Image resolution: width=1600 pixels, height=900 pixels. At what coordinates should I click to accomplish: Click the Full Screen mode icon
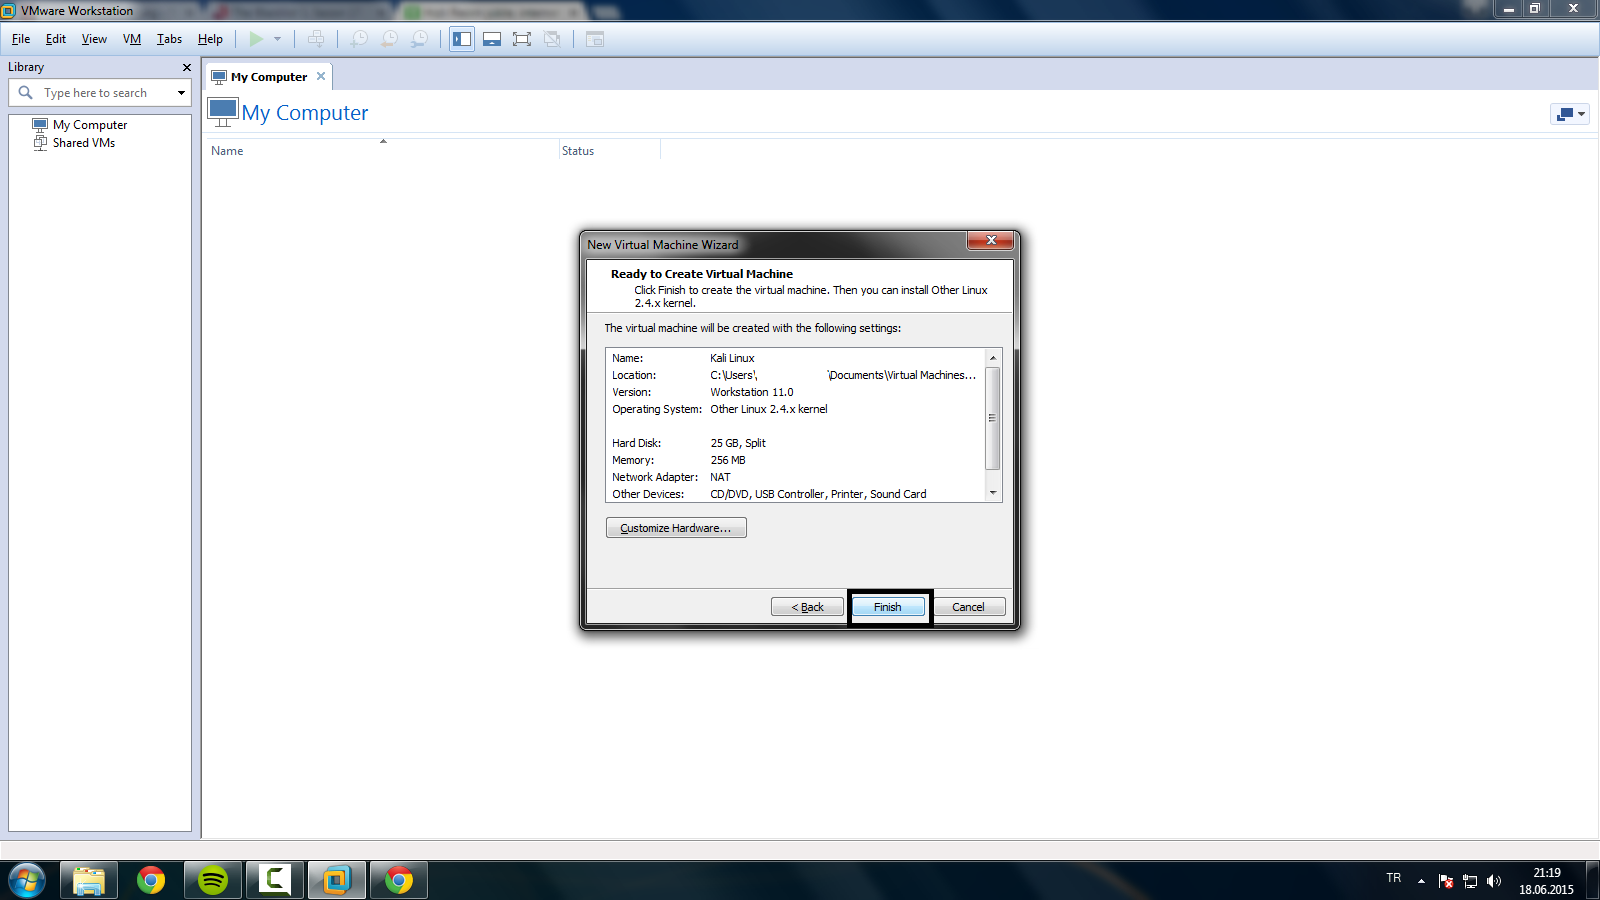(522, 39)
